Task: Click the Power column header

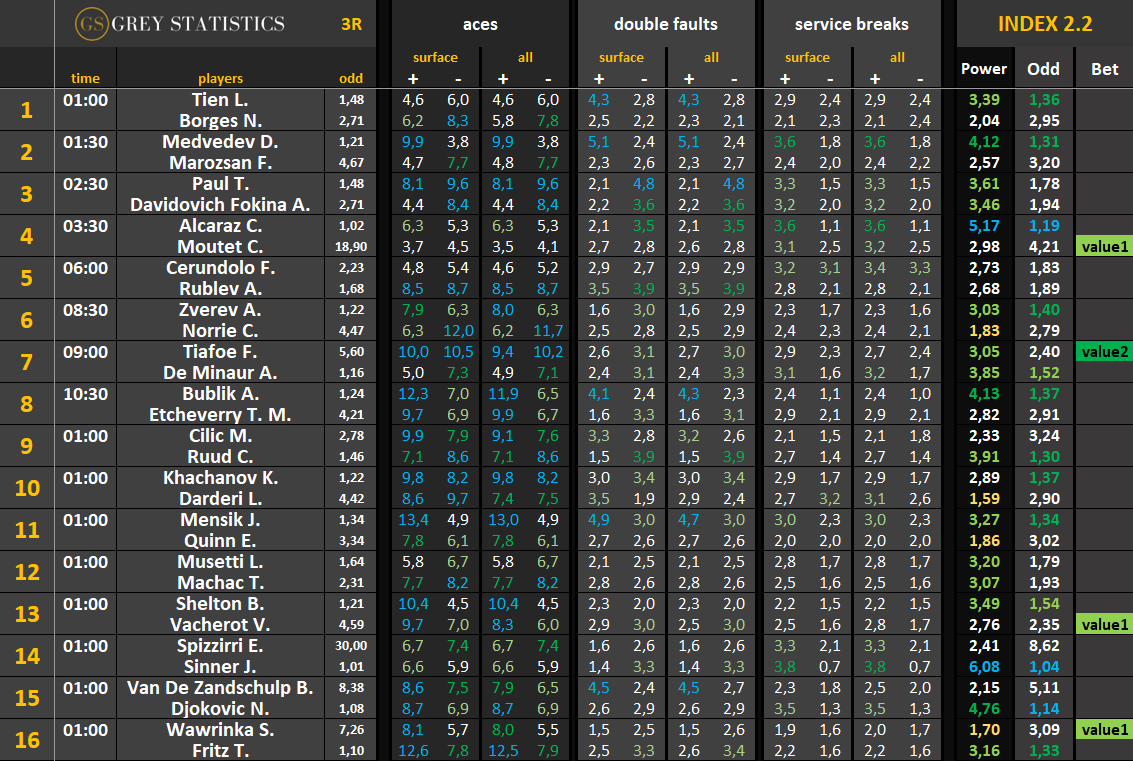Action: point(983,68)
